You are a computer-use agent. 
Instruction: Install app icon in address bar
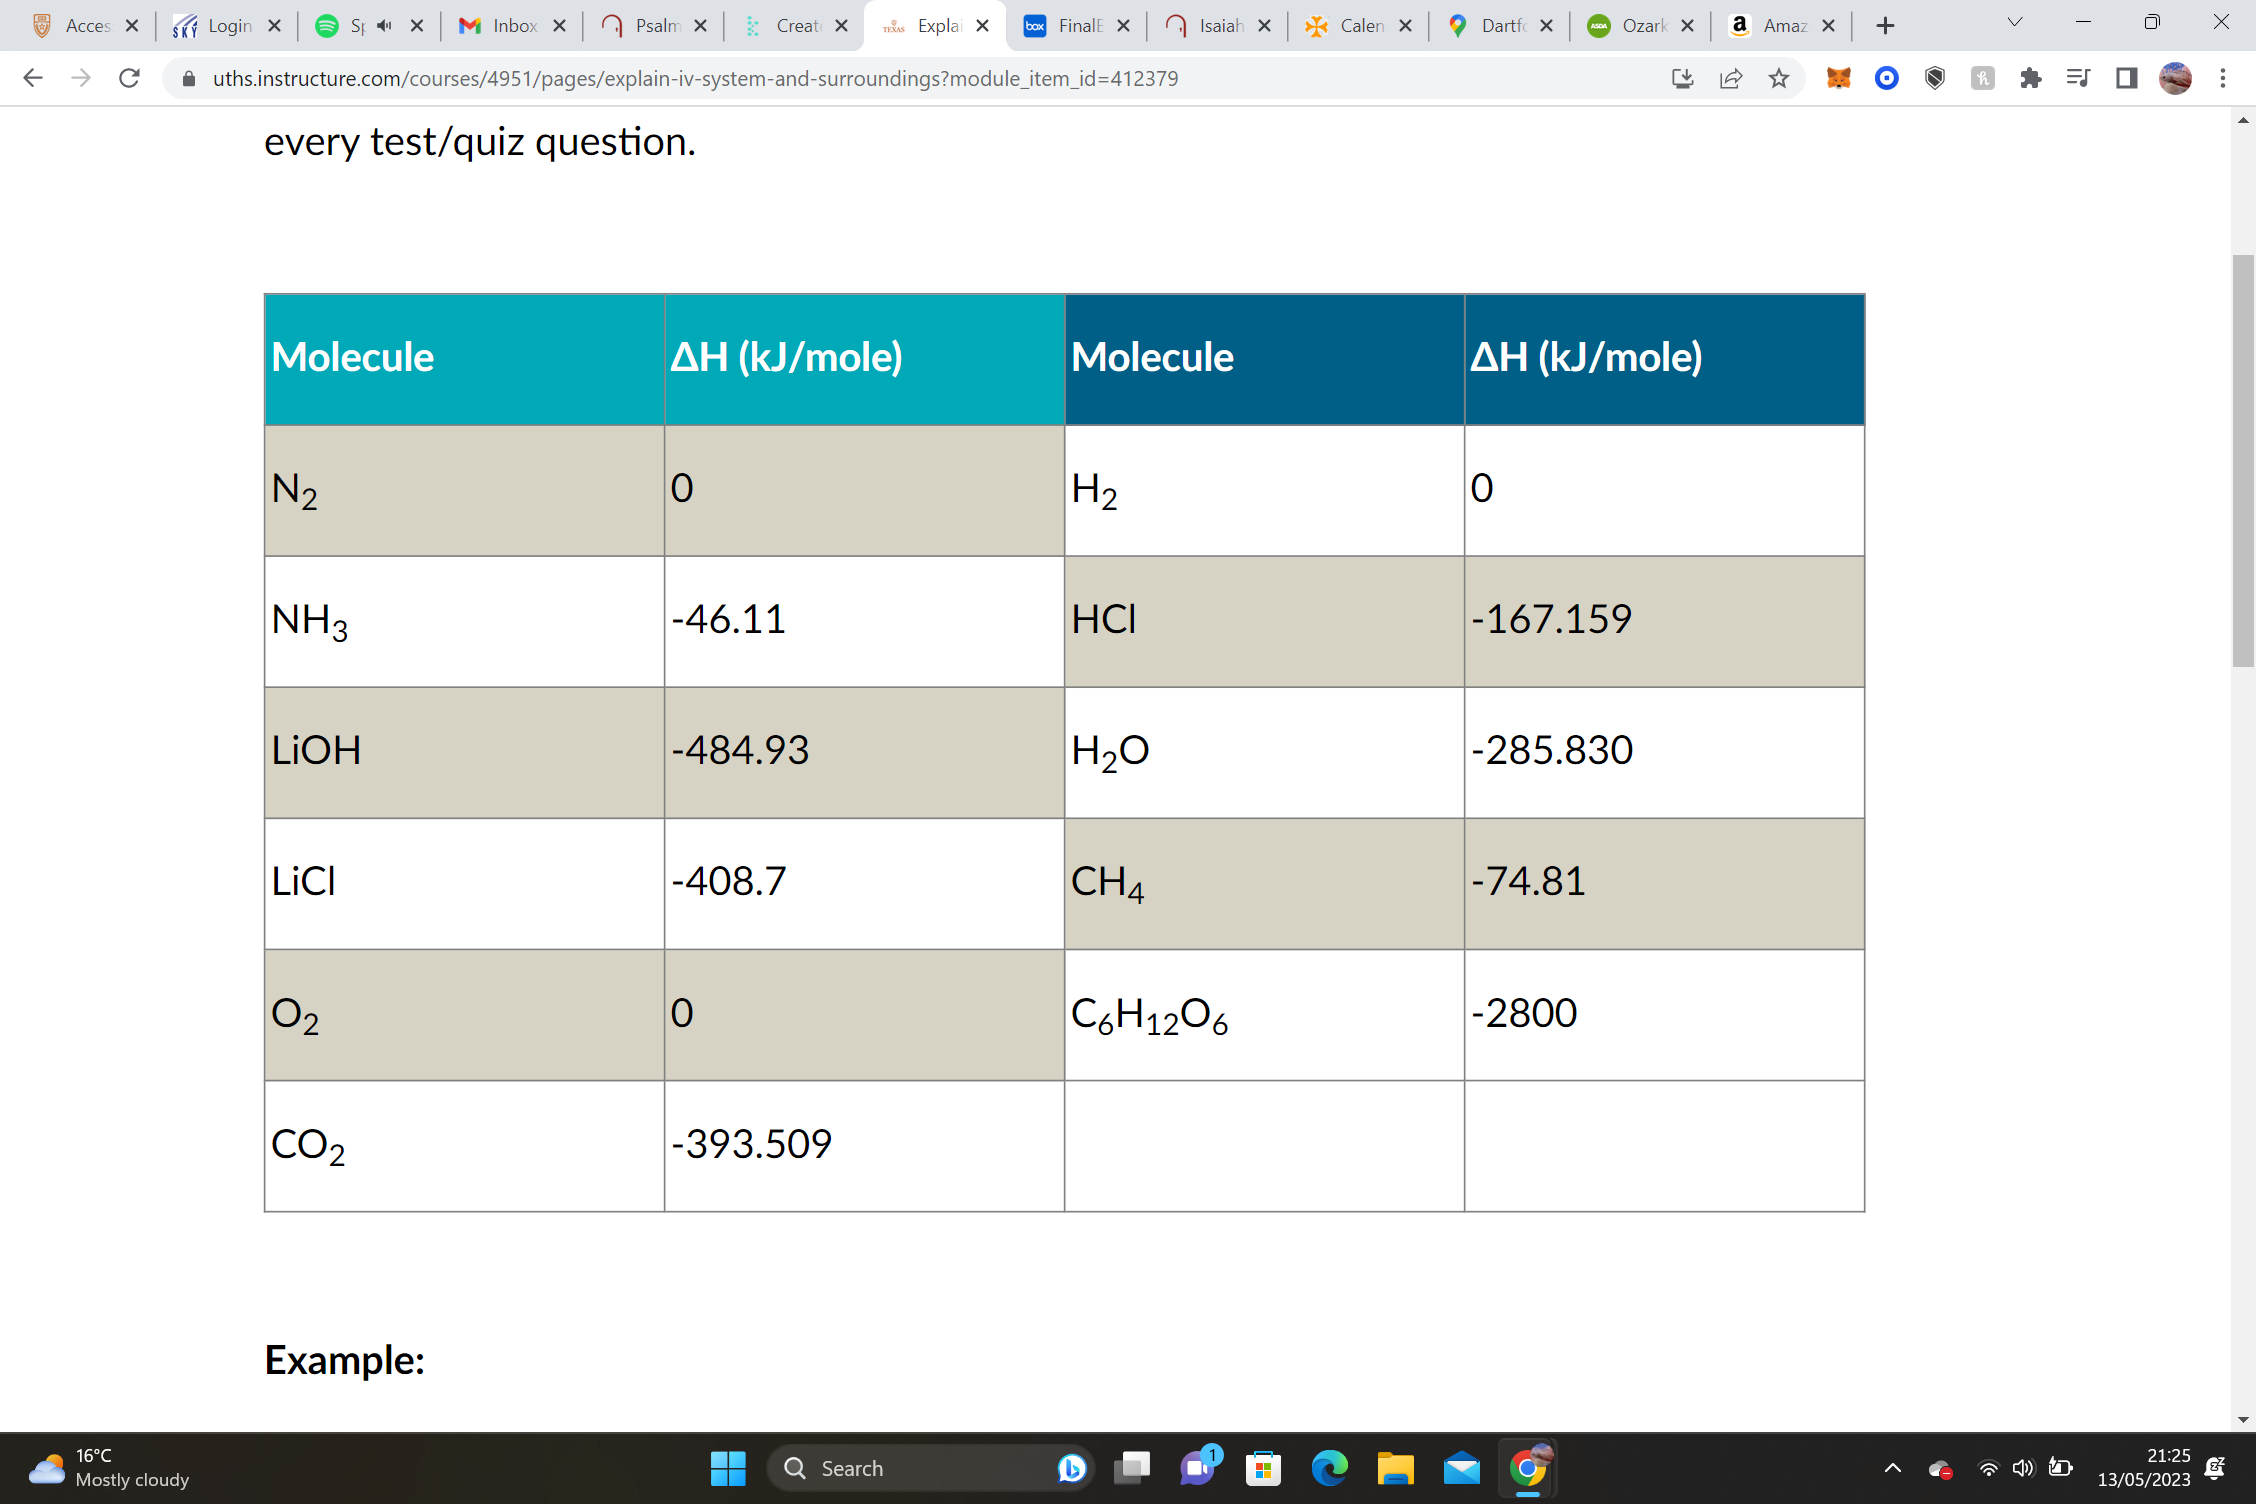[1683, 78]
